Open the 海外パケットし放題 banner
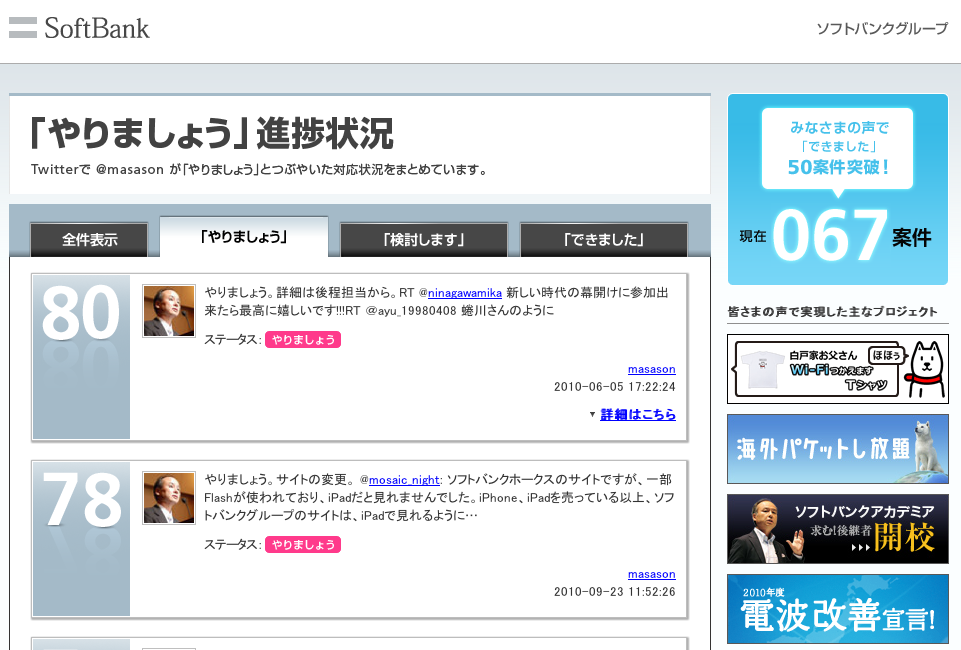 click(837, 448)
